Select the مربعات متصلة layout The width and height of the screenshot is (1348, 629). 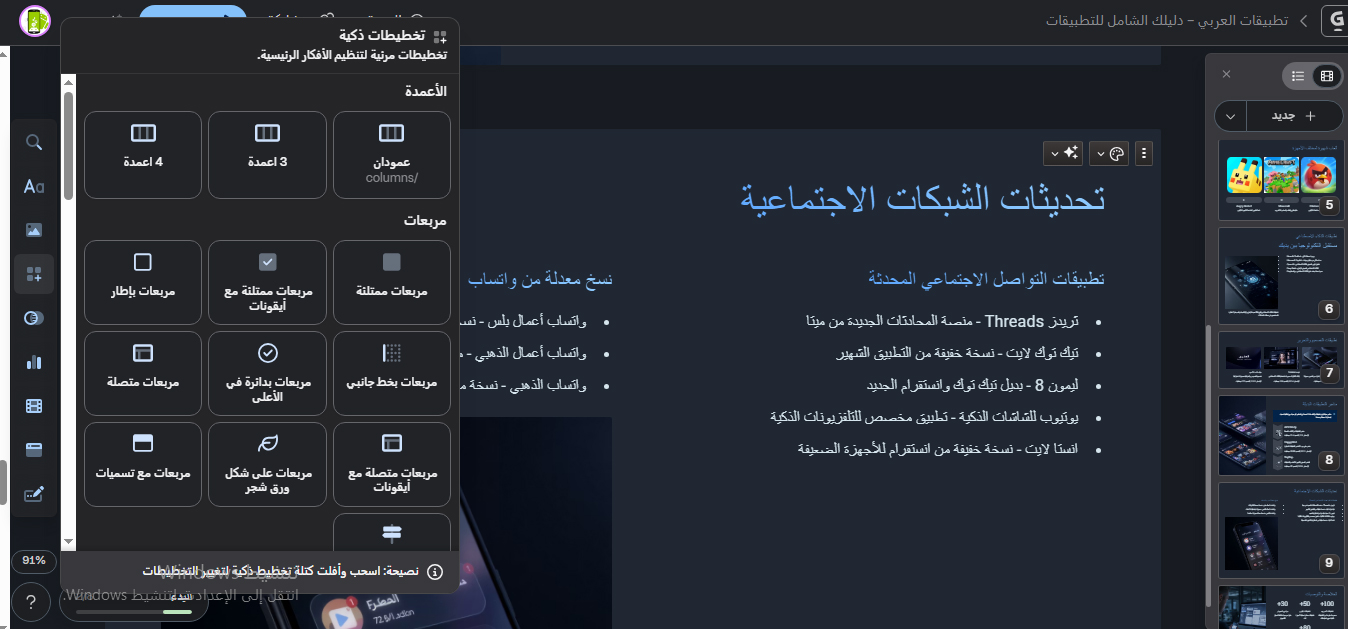click(x=143, y=373)
